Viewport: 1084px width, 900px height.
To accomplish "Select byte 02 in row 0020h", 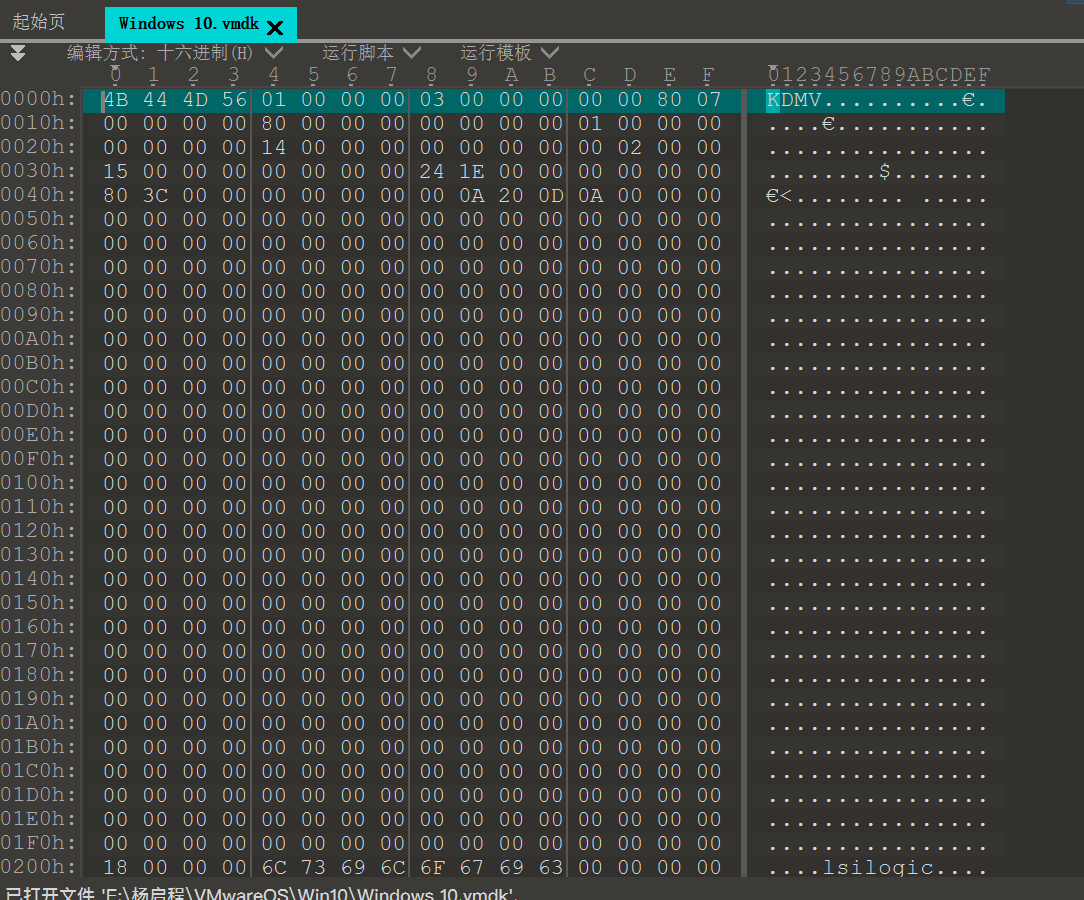I will 630,147.
